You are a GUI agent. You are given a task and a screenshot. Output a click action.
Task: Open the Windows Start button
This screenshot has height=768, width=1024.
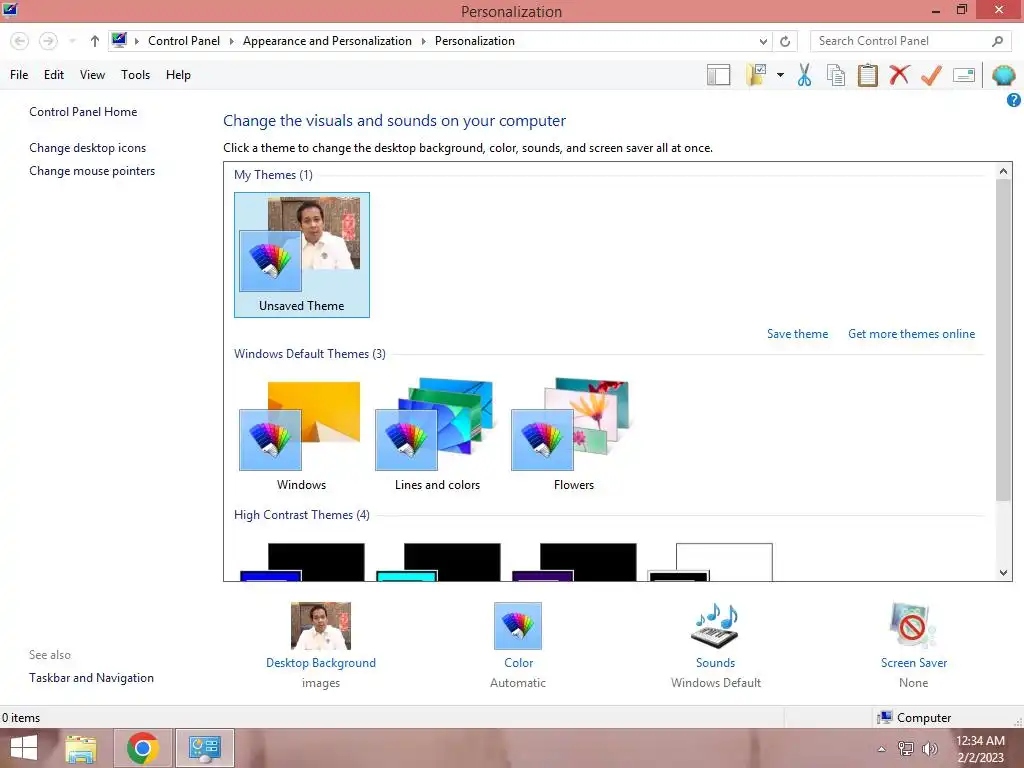(x=24, y=748)
